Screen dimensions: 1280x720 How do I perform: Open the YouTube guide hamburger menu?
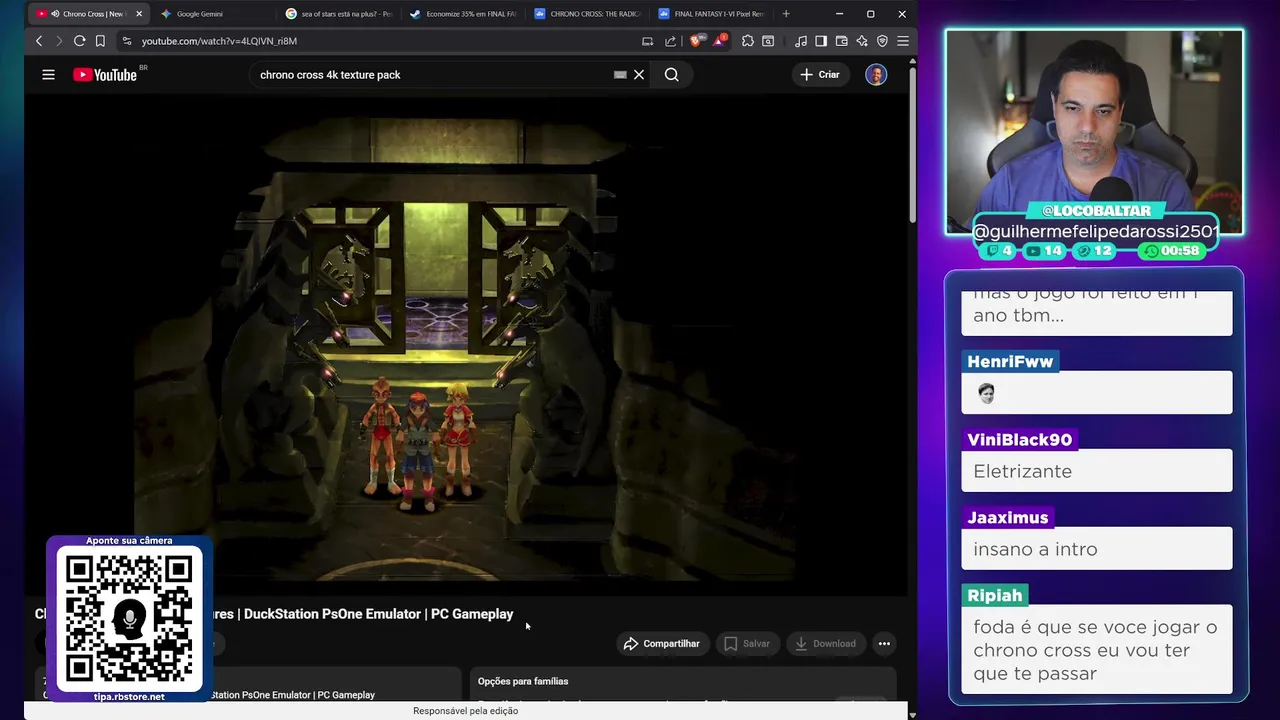click(48, 75)
